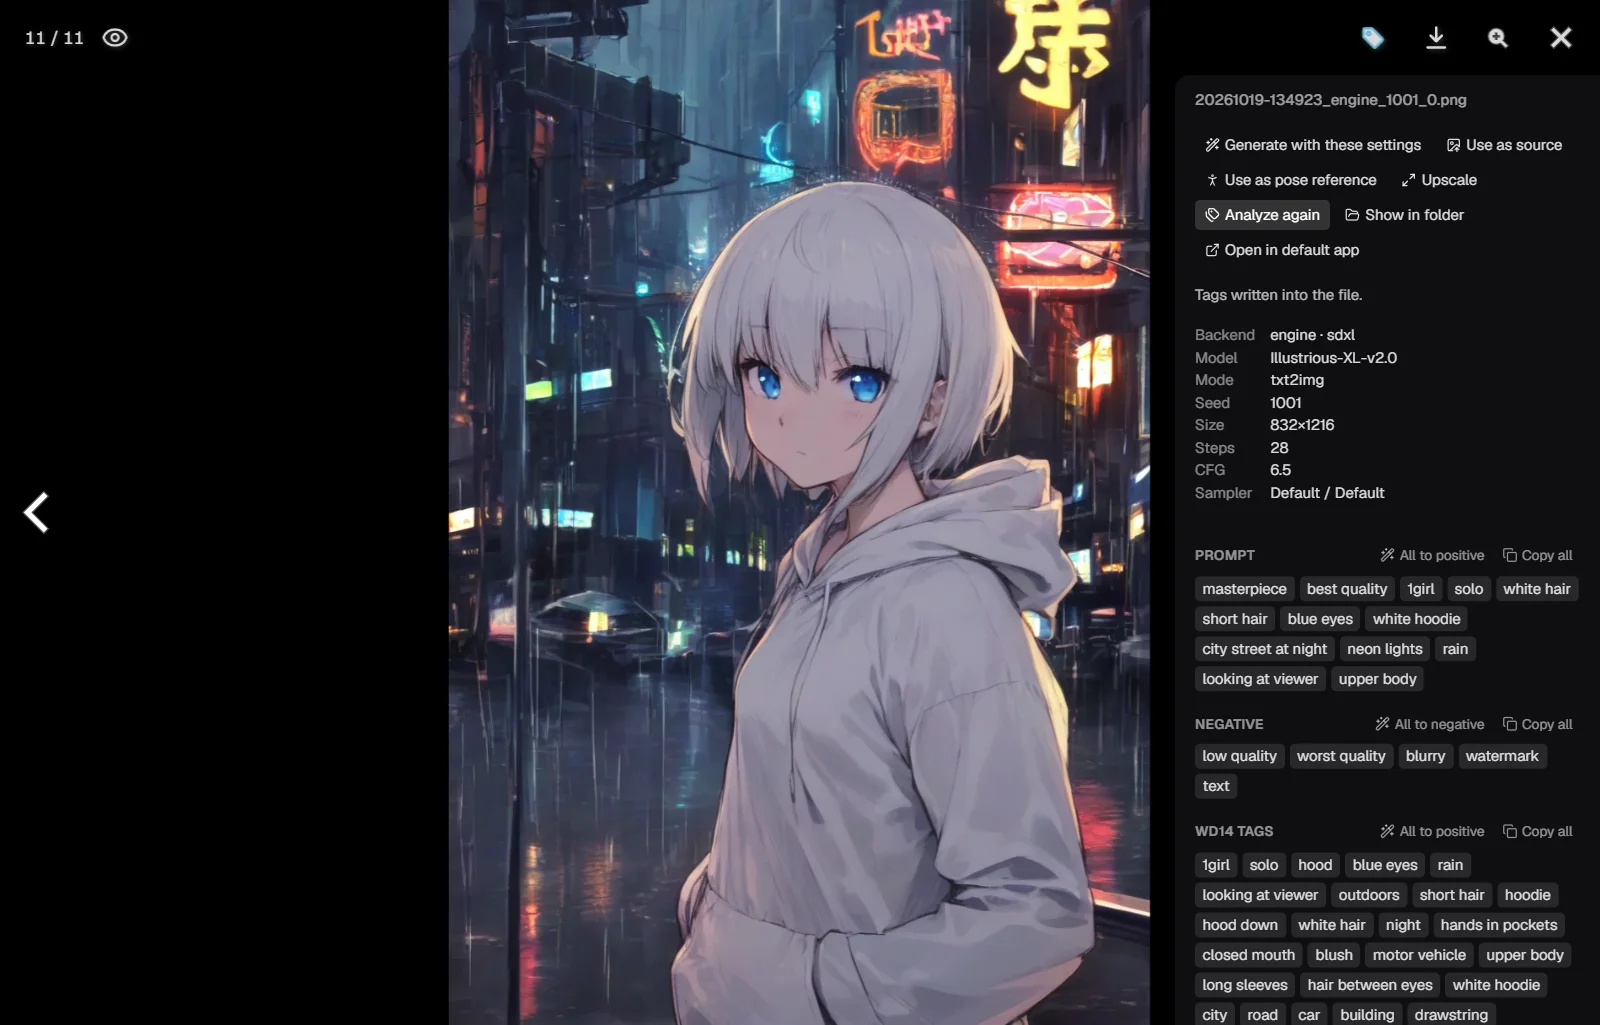Click the hood down WD14 tag
This screenshot has width=1600, height=1025.
pos(1240,925)
